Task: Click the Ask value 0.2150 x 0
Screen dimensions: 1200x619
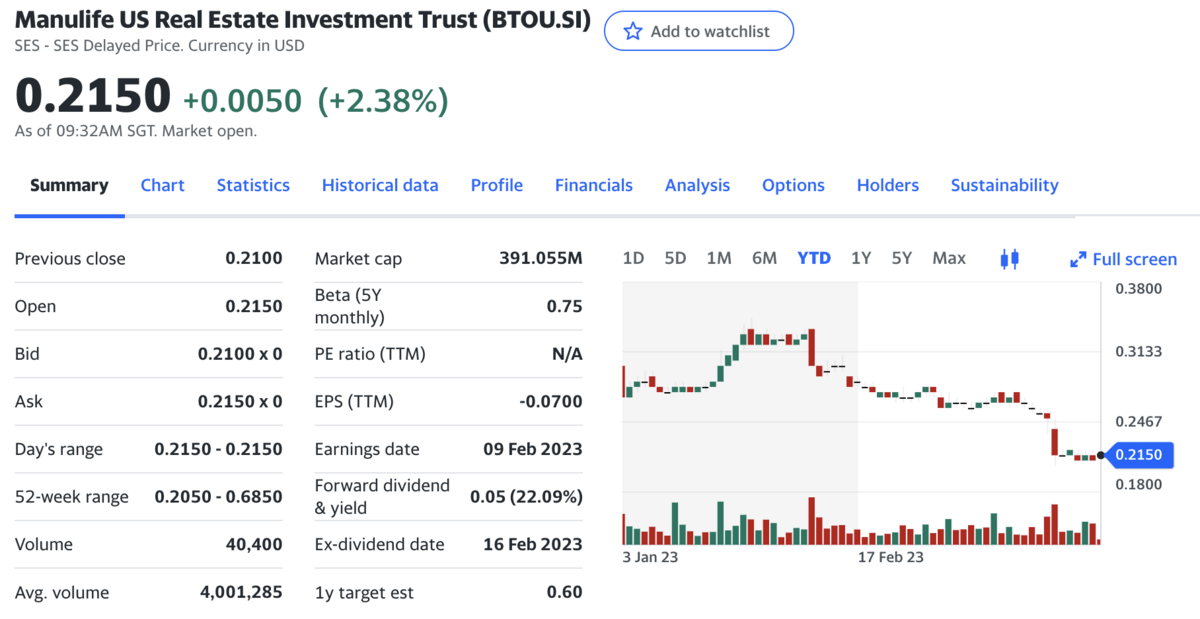Action: click(240, 402)
